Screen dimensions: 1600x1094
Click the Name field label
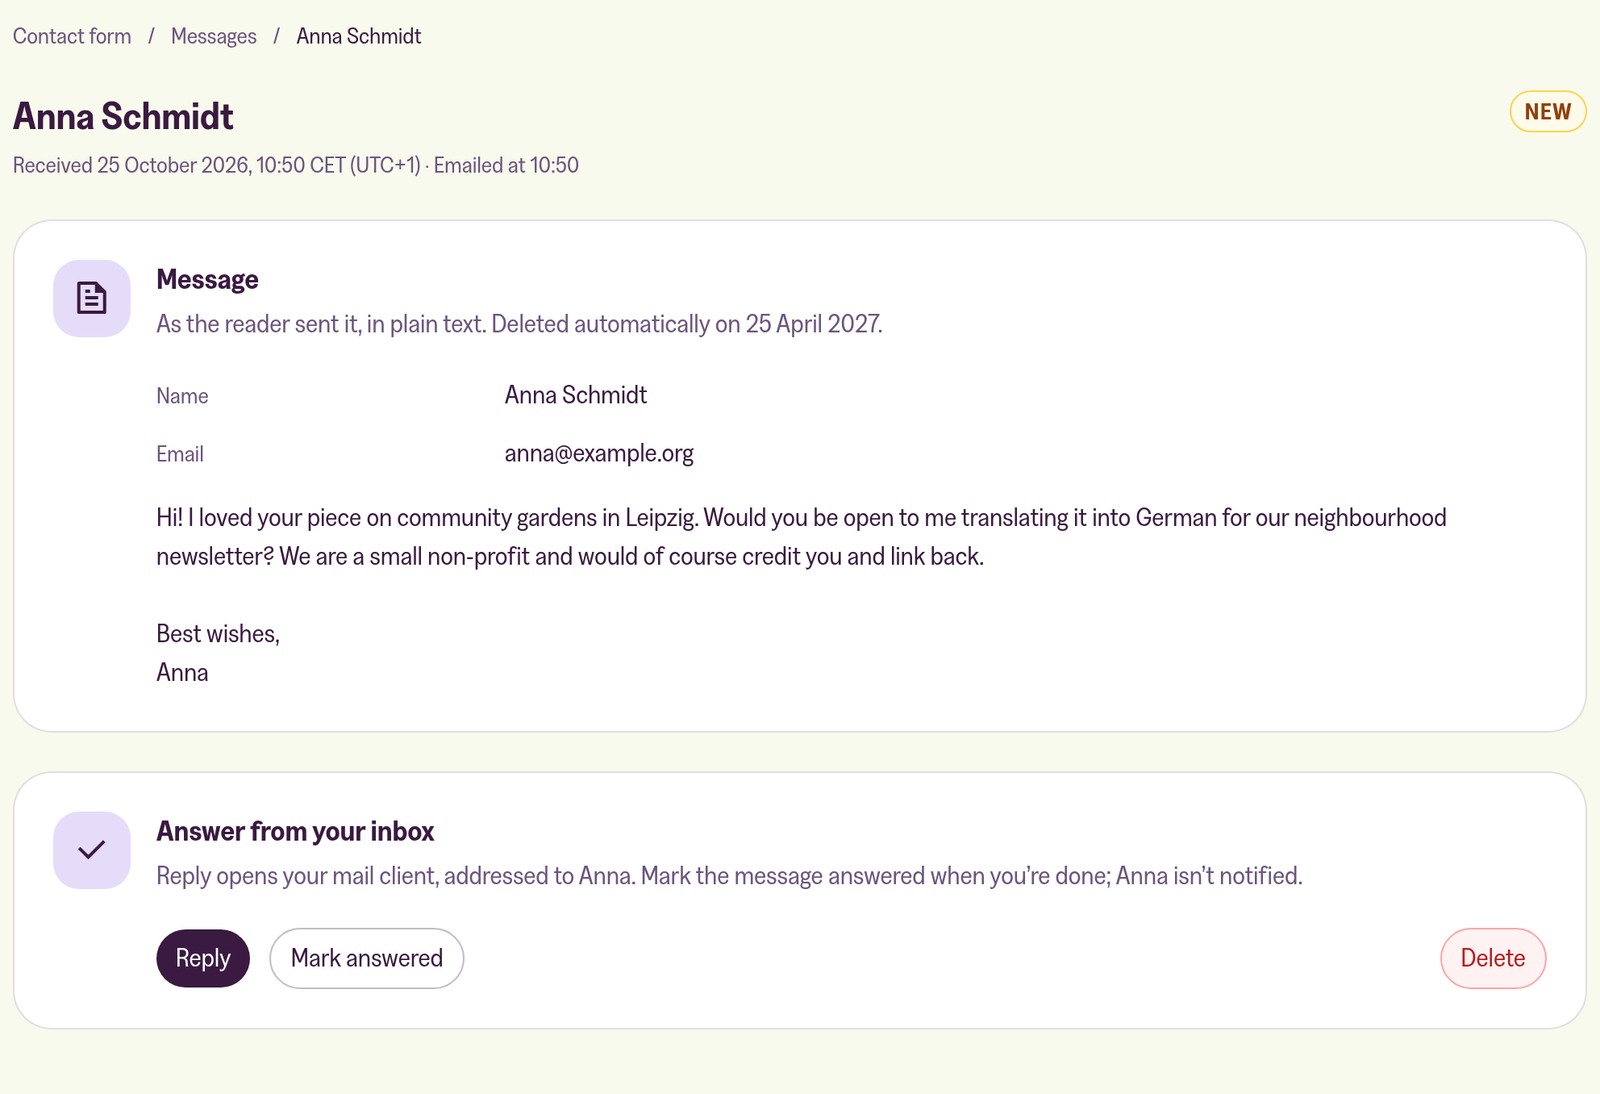(x=182, y=396)
